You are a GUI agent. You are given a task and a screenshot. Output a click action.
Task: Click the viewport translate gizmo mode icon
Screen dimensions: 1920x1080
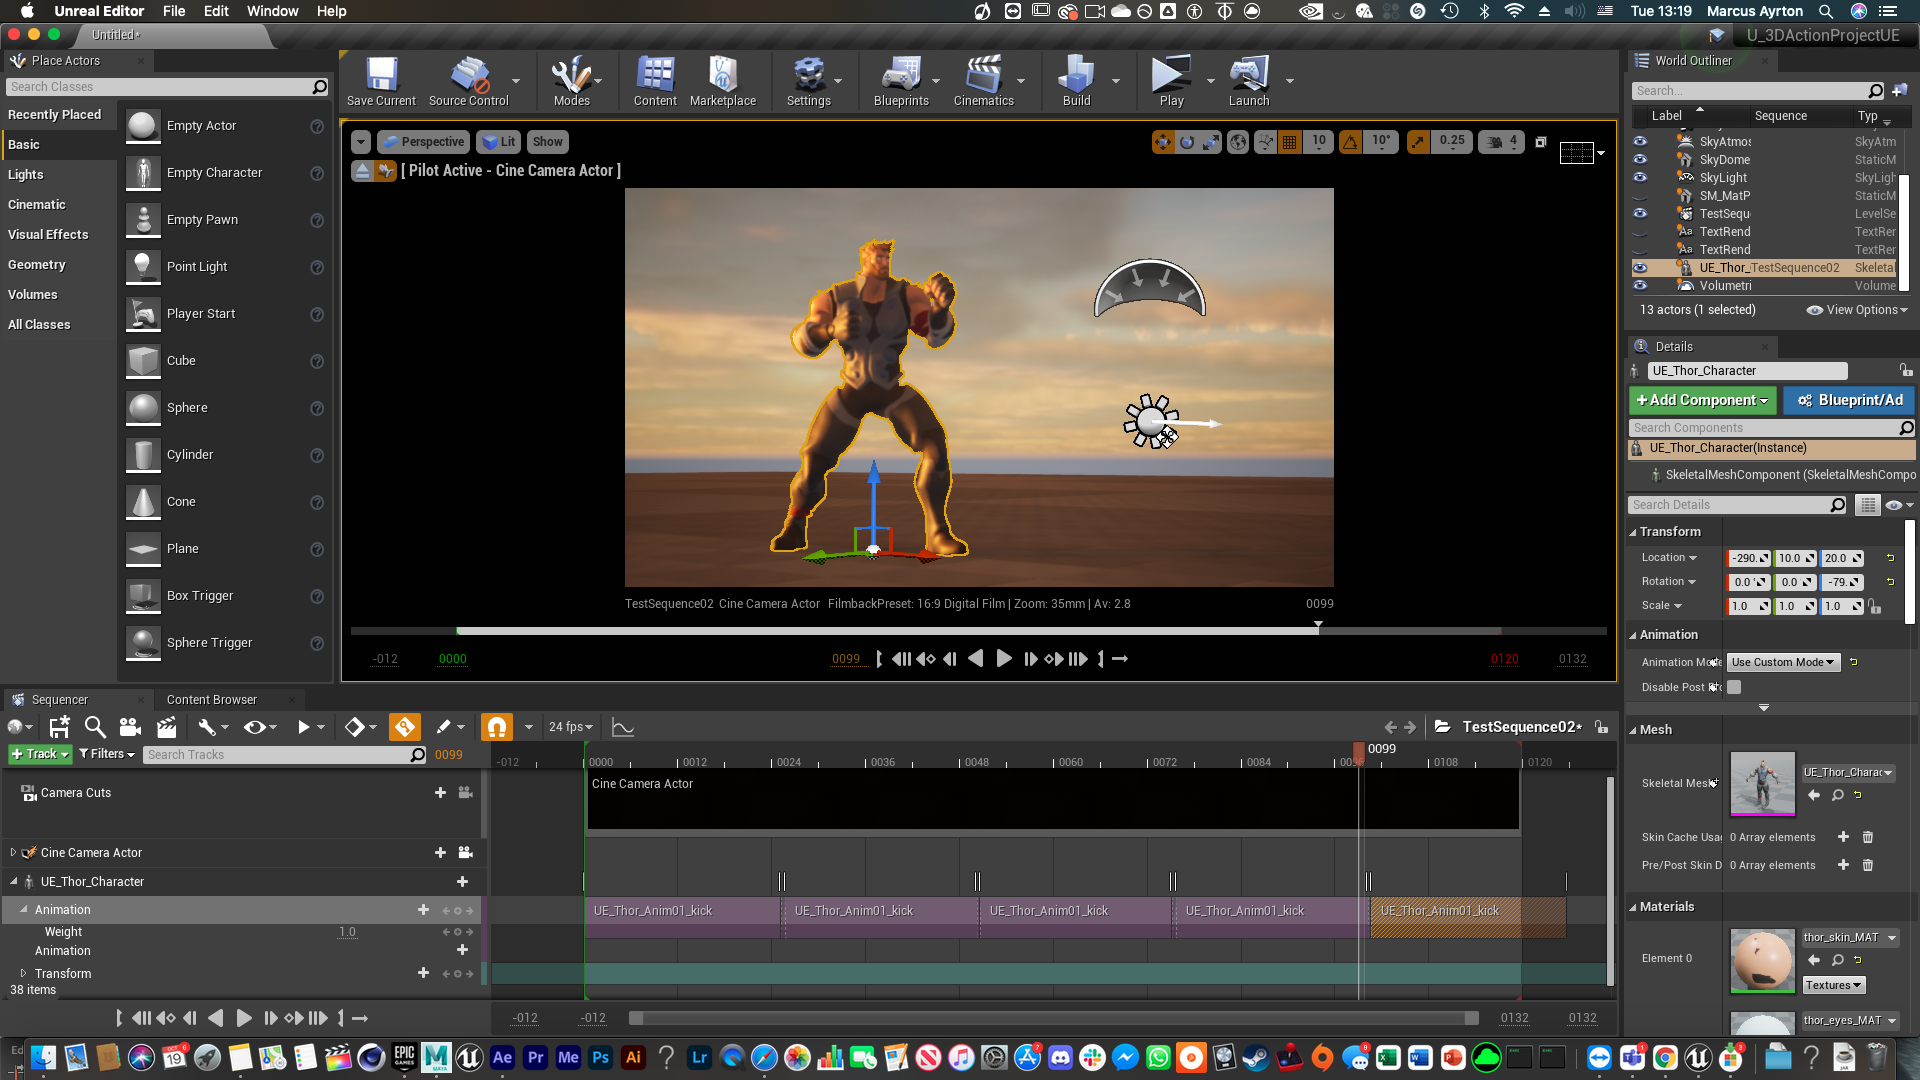[x=1163, y=142]
